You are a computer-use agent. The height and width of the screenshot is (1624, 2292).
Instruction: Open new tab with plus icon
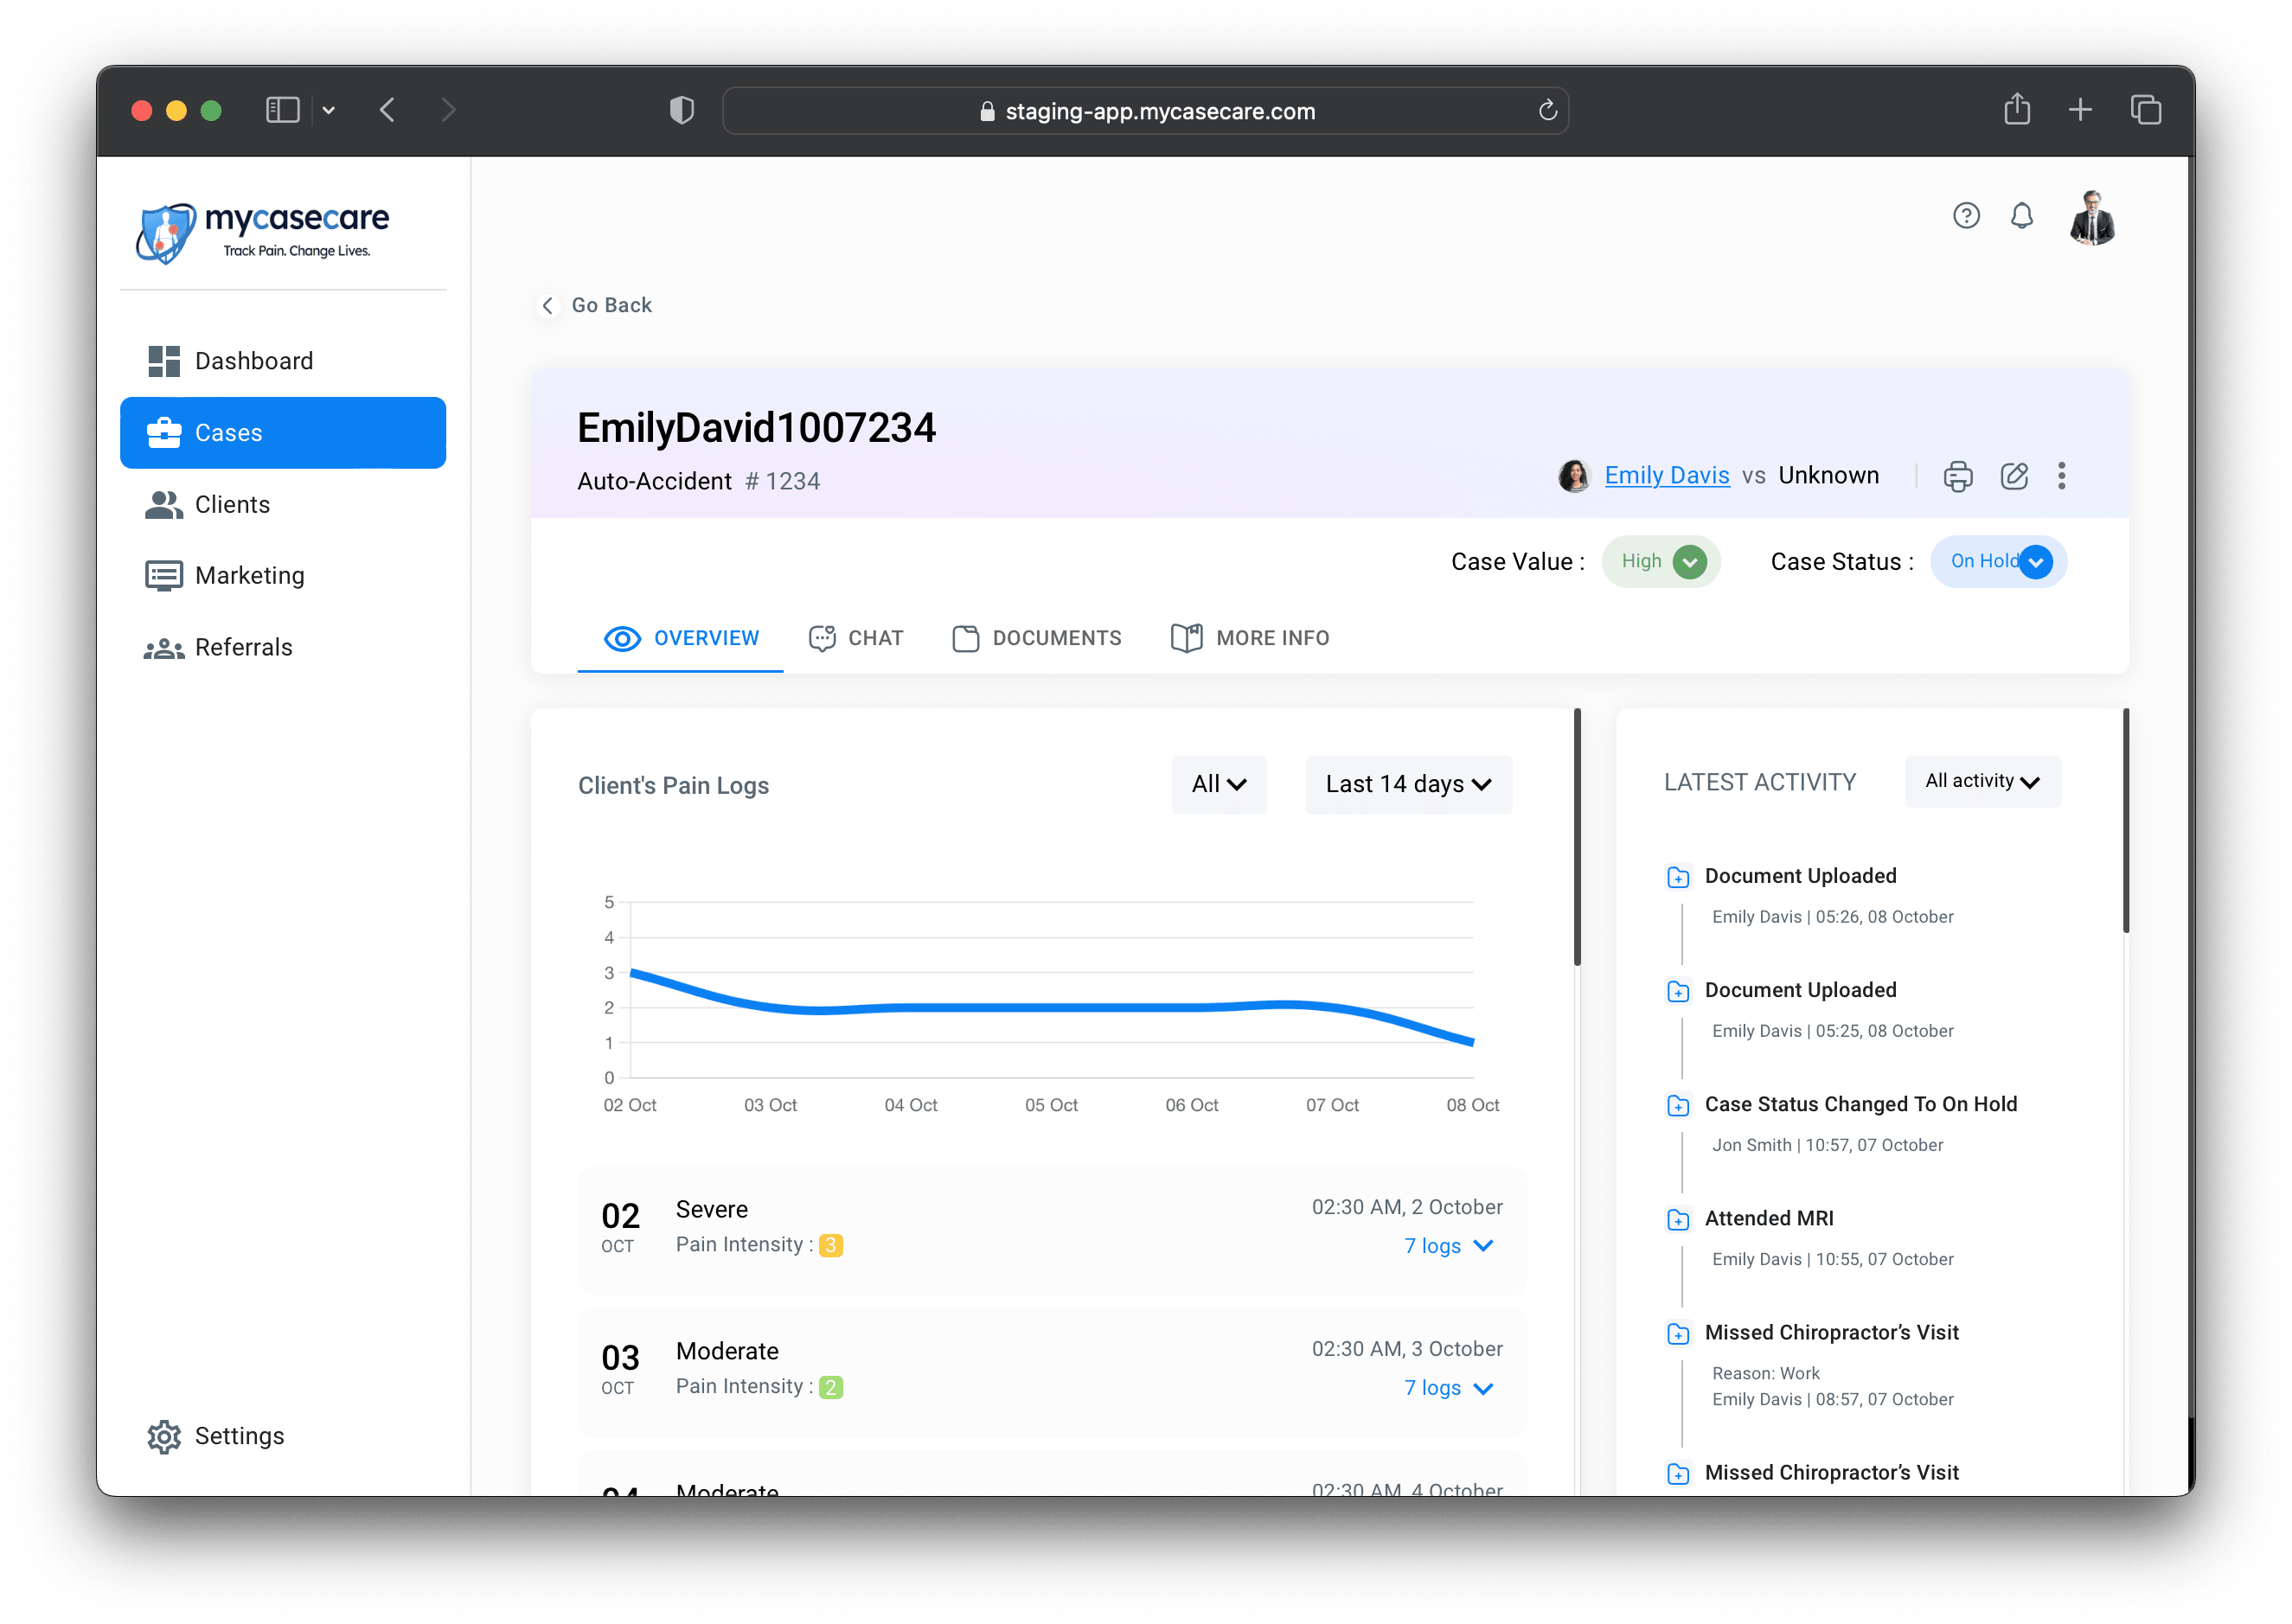click(2080, 110)
